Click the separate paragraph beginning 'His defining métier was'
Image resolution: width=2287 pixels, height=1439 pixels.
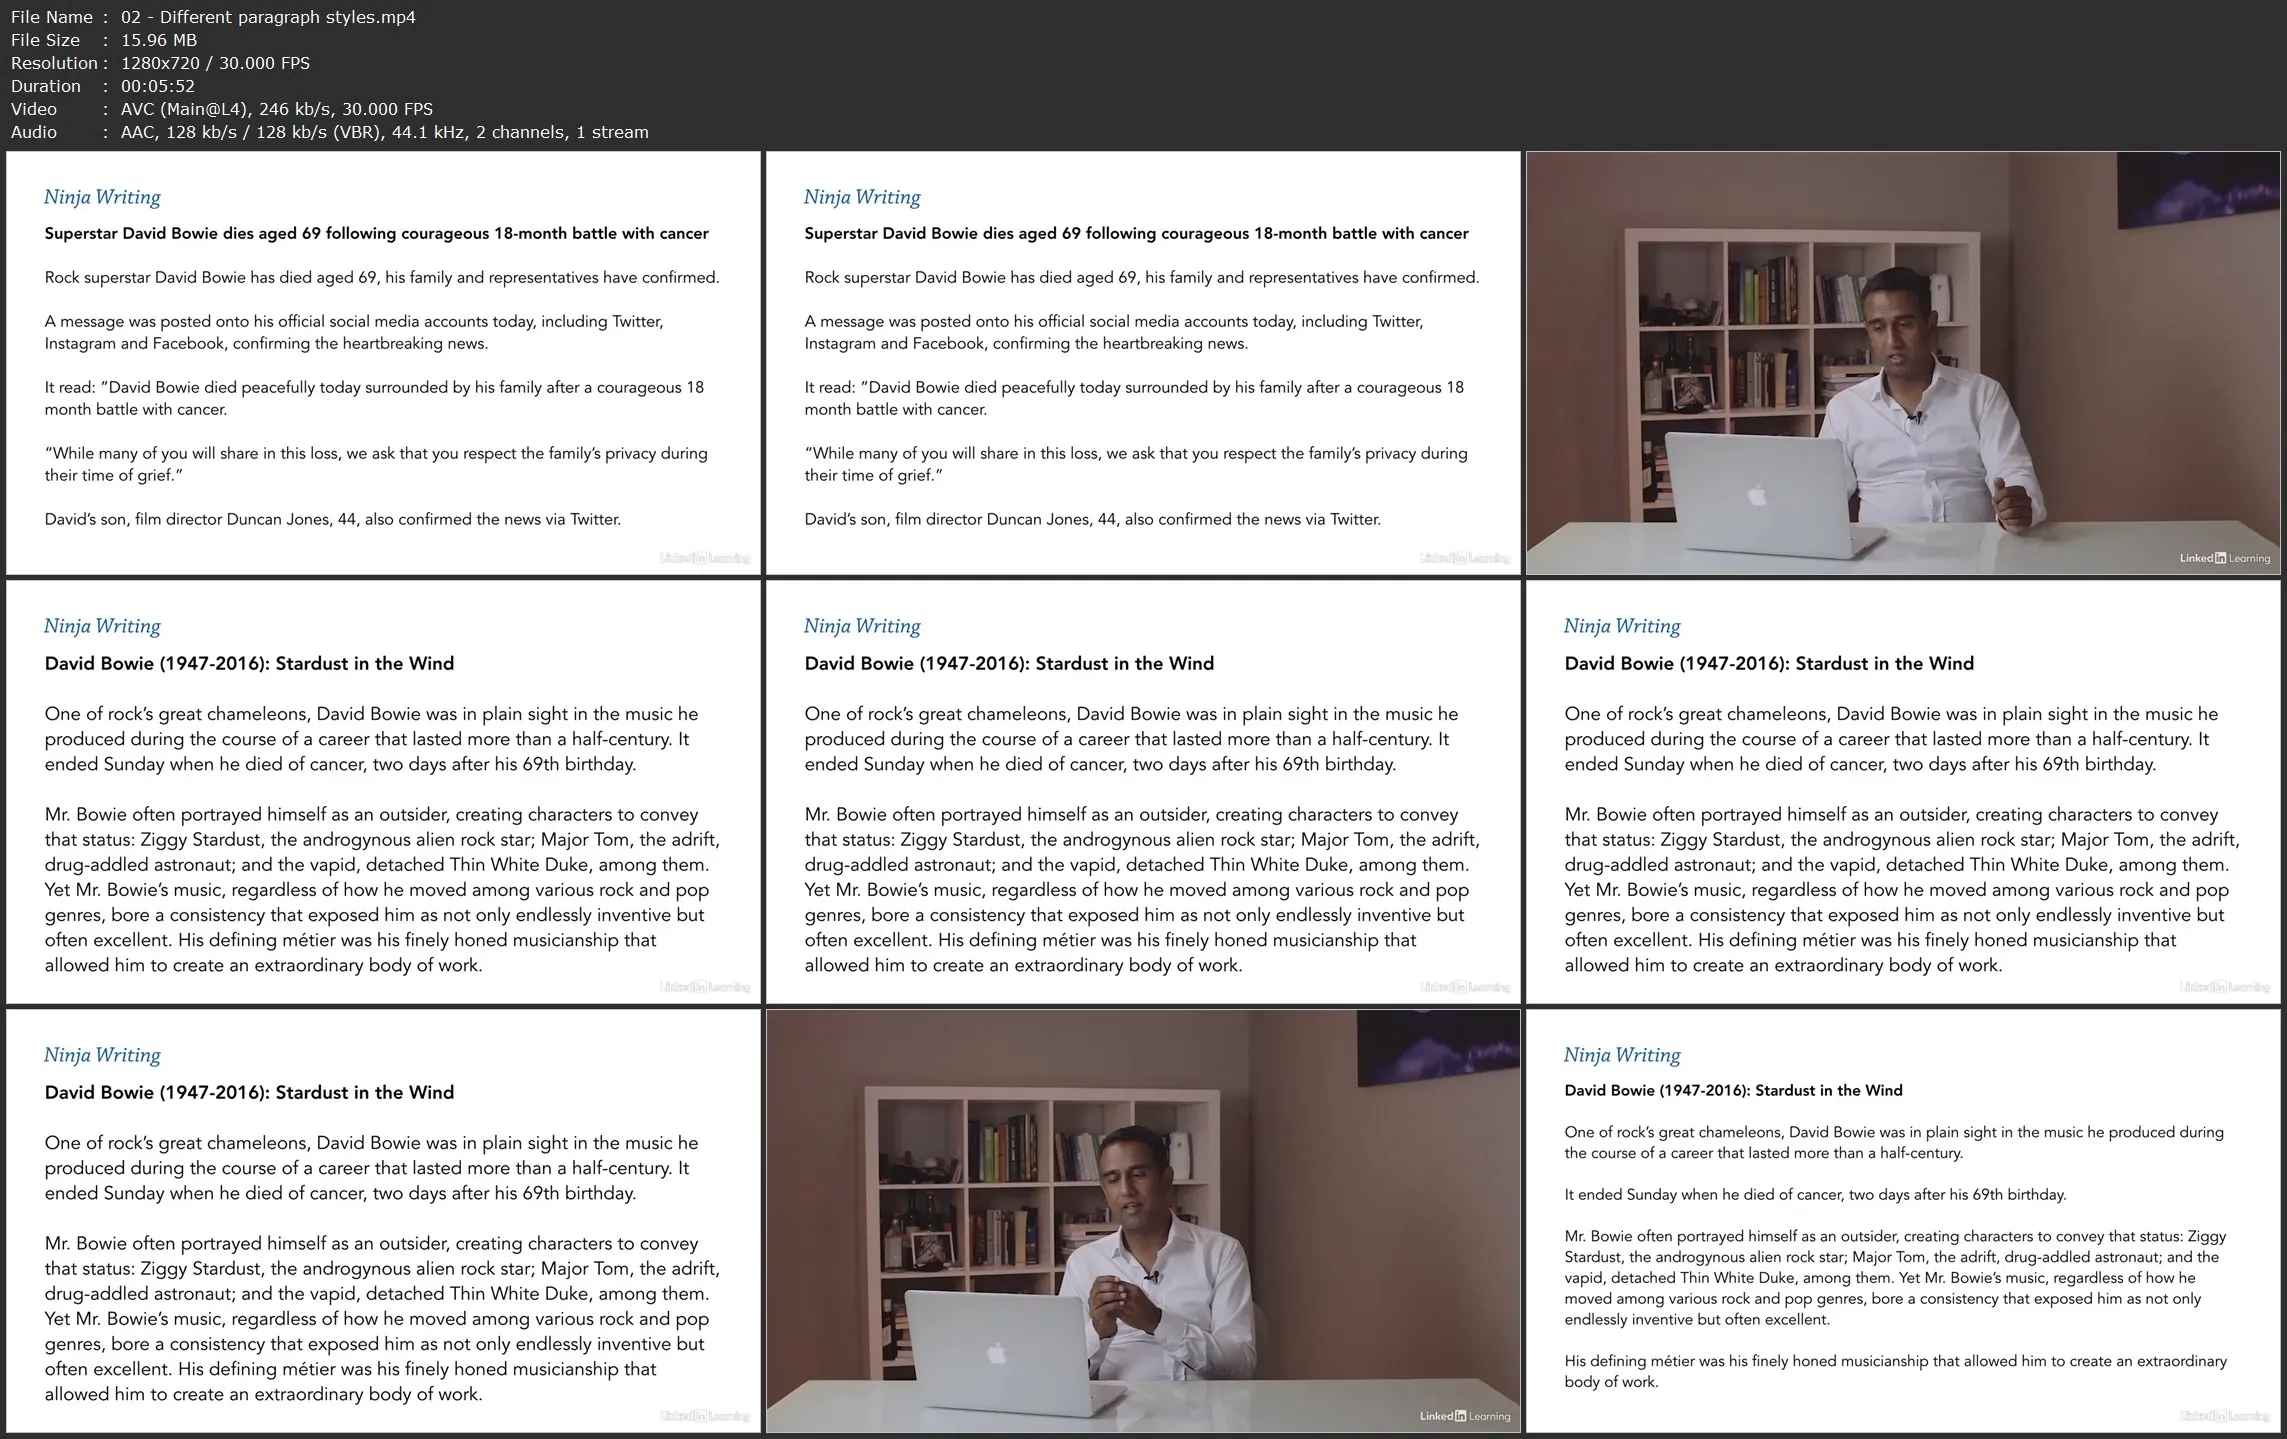(1895, 1371)
